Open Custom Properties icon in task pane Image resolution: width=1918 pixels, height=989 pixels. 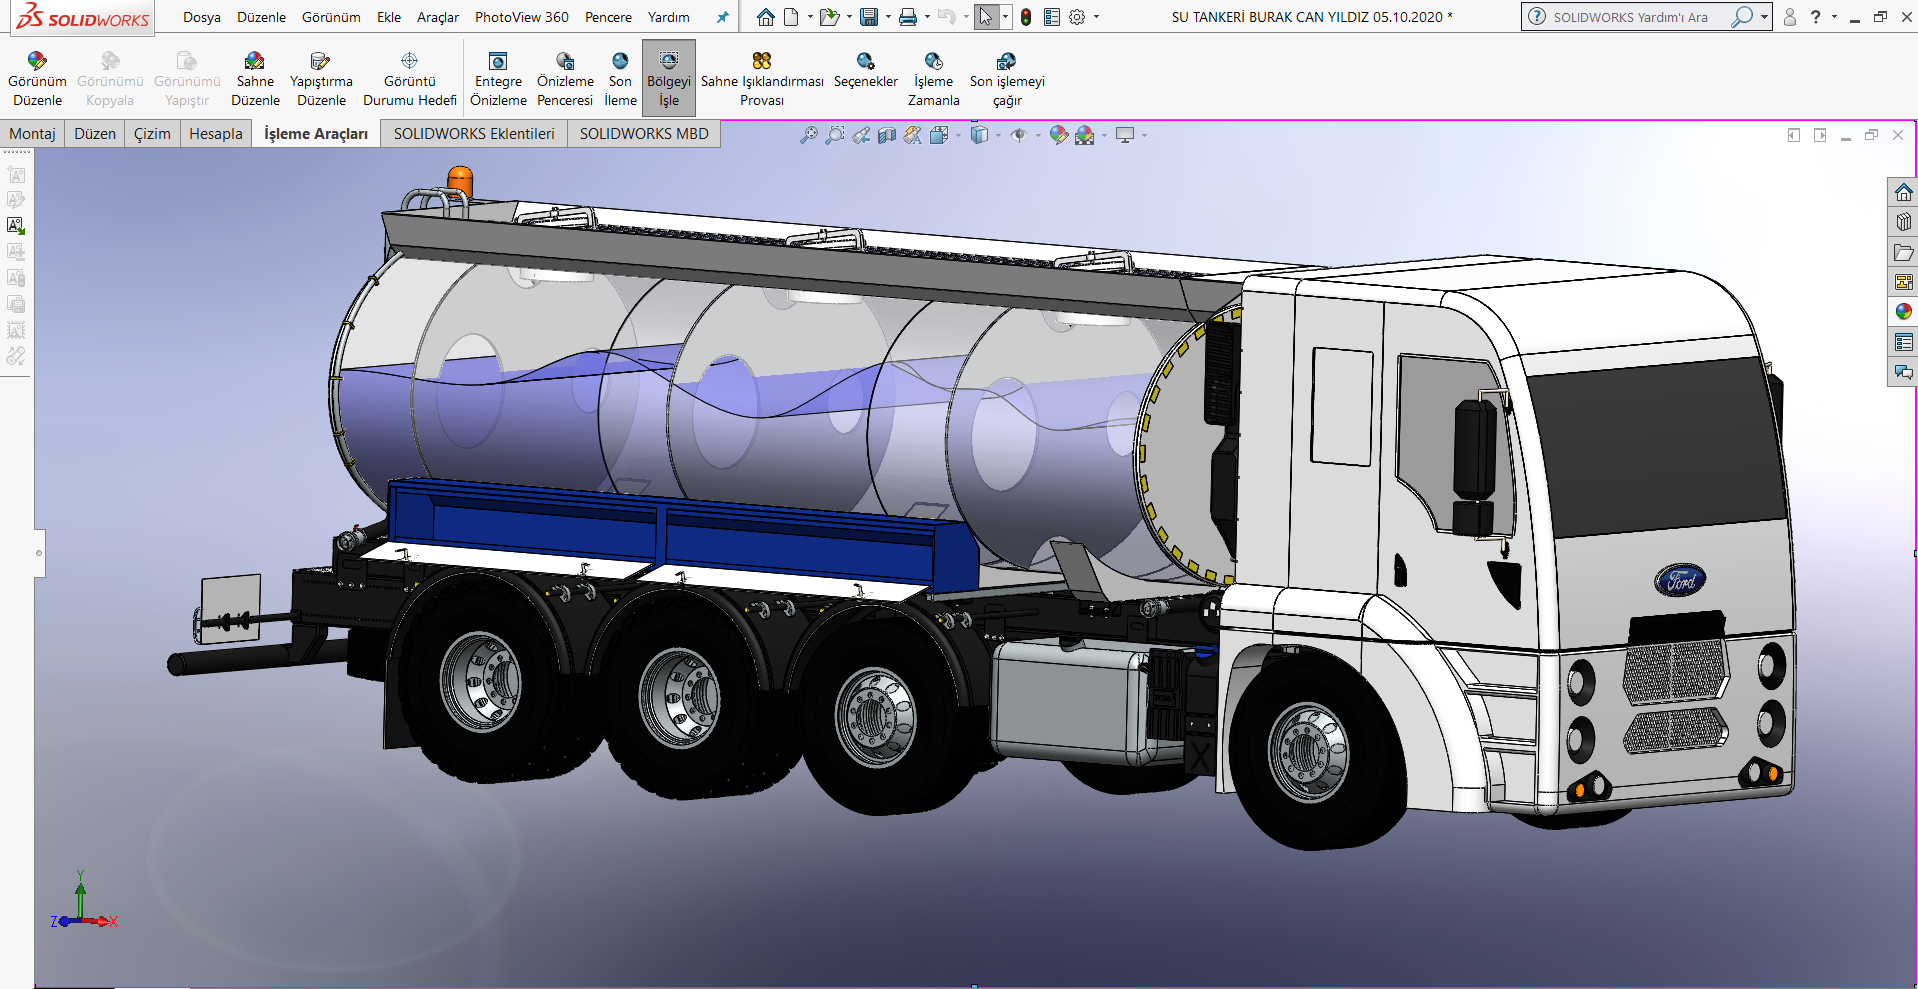1903,342
